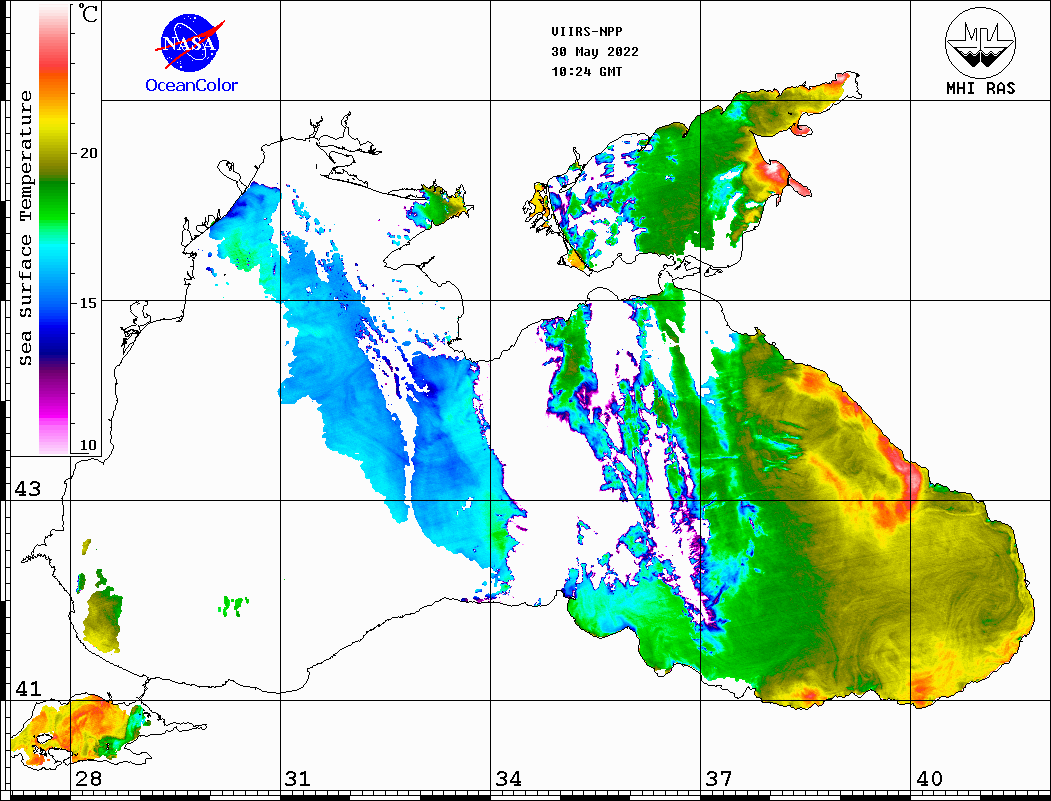Screen dimensions: 1051x801
Task: Click the latitude label 43
Action: tap(26, 489)
